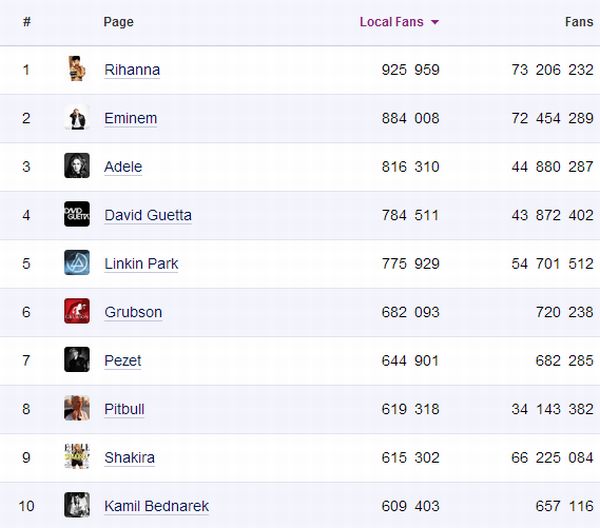Click Pezet's profile thumbnail
The width and height of the screenshot is (600, 528).
click(77, 360)
